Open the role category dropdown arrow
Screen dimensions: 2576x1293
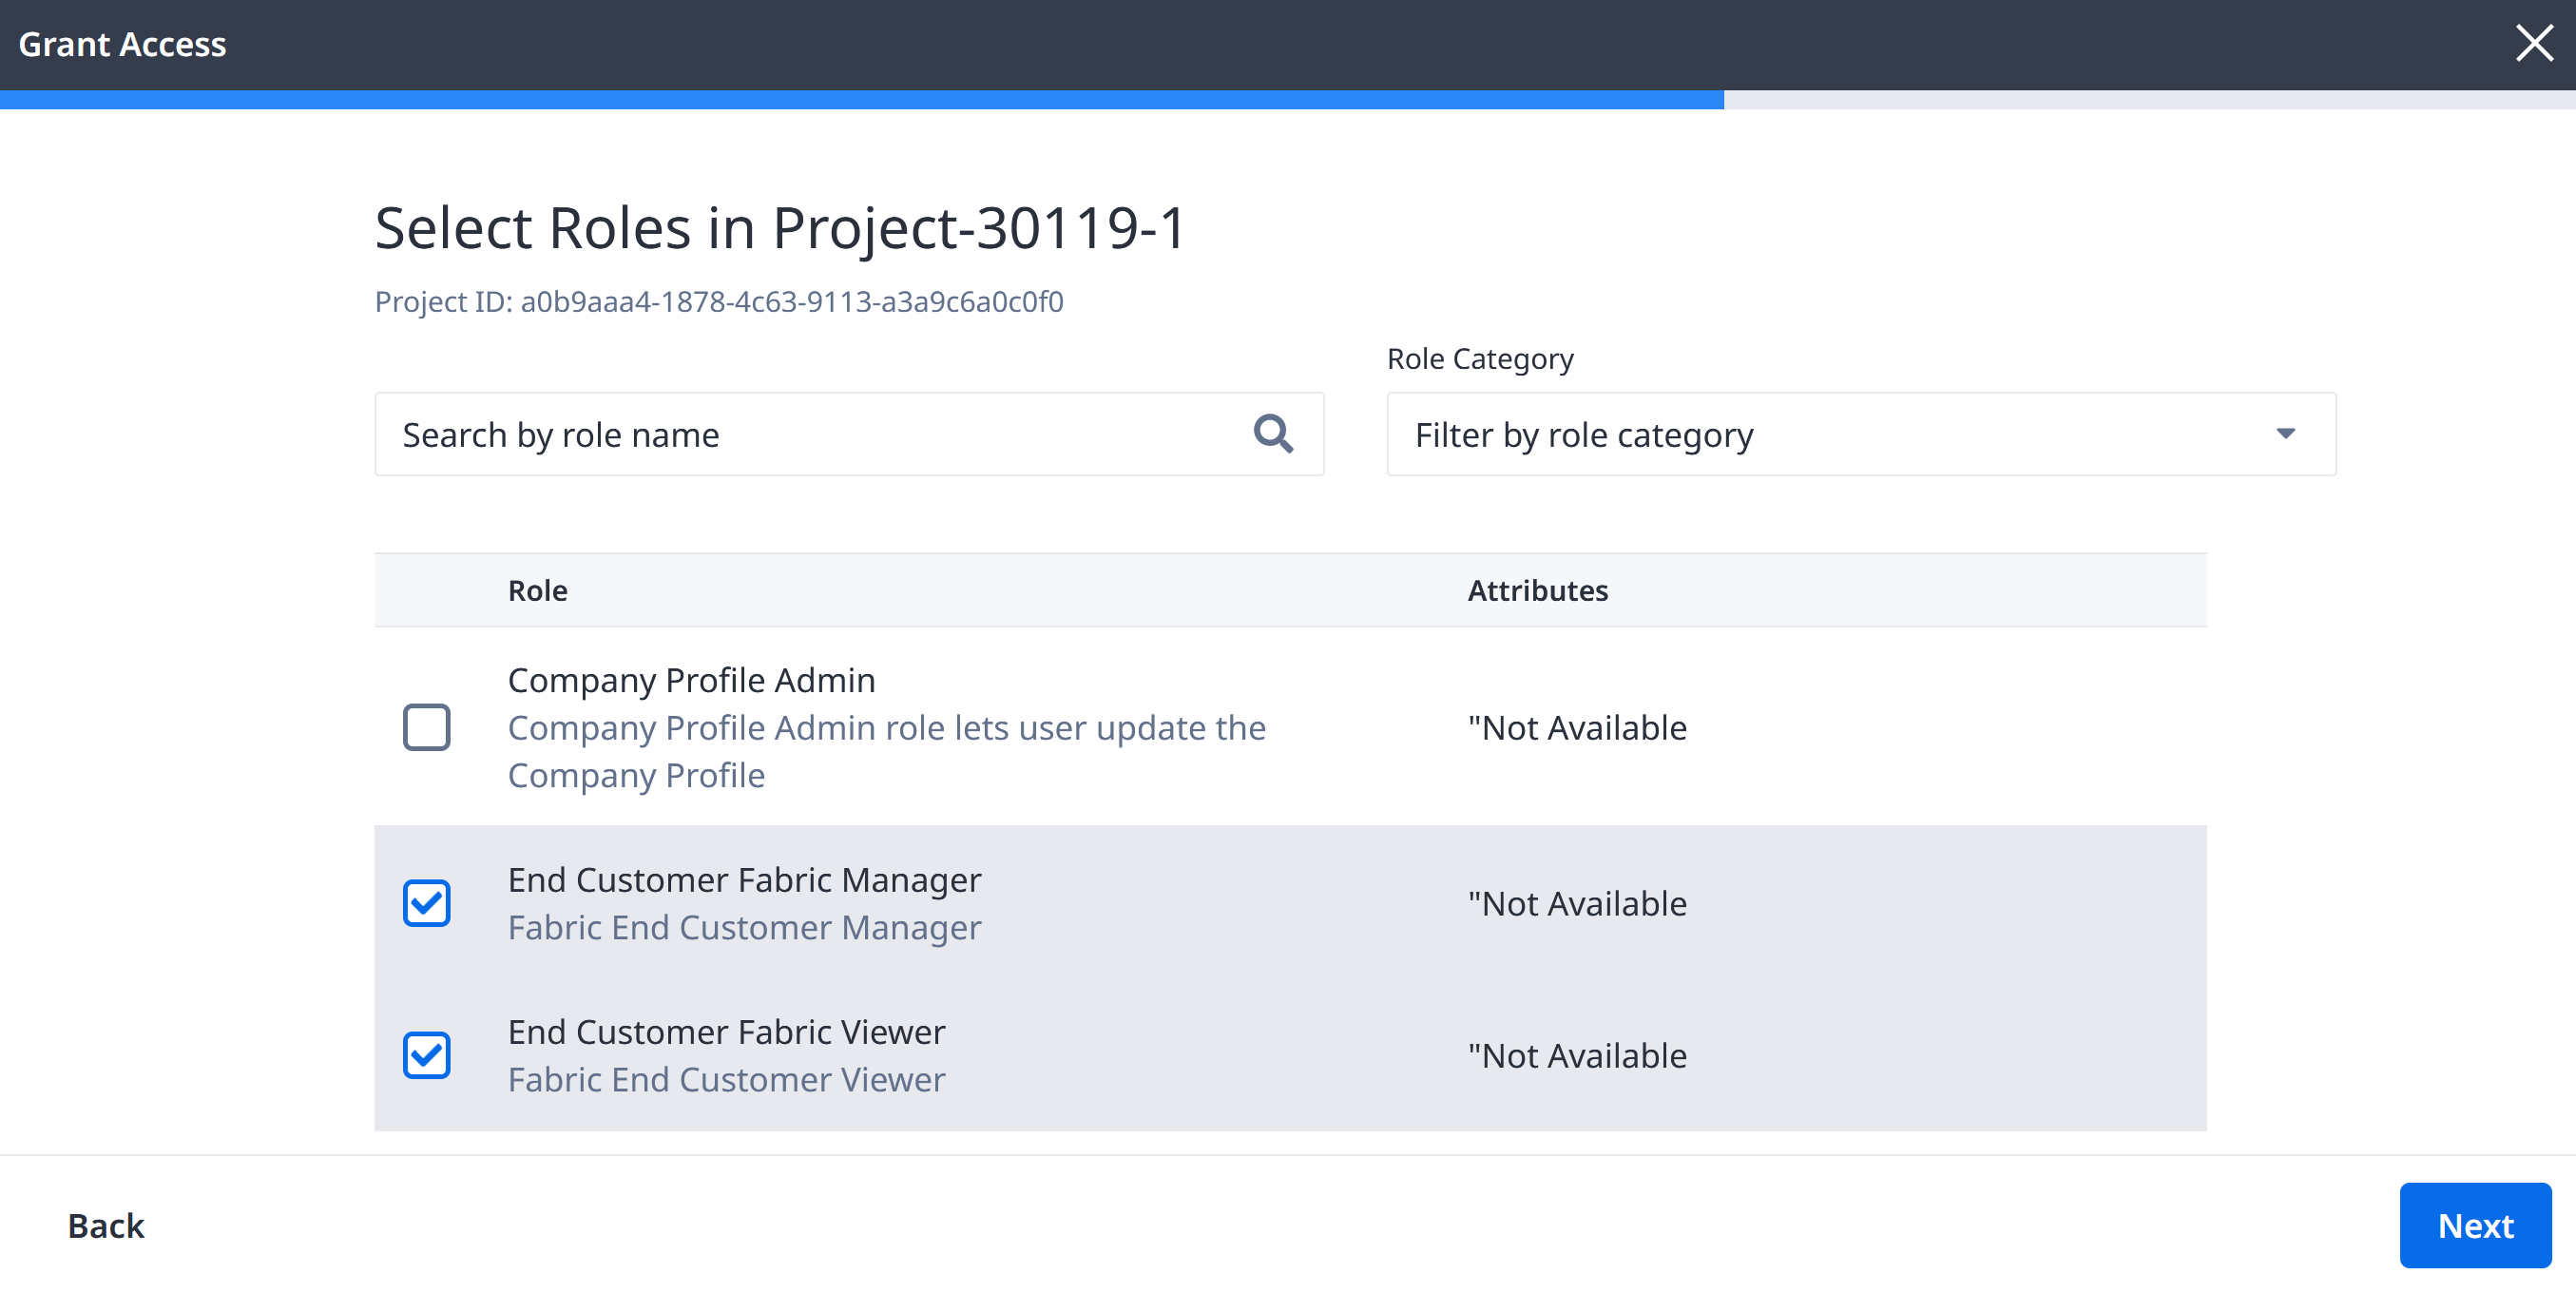coord(2285,434)
